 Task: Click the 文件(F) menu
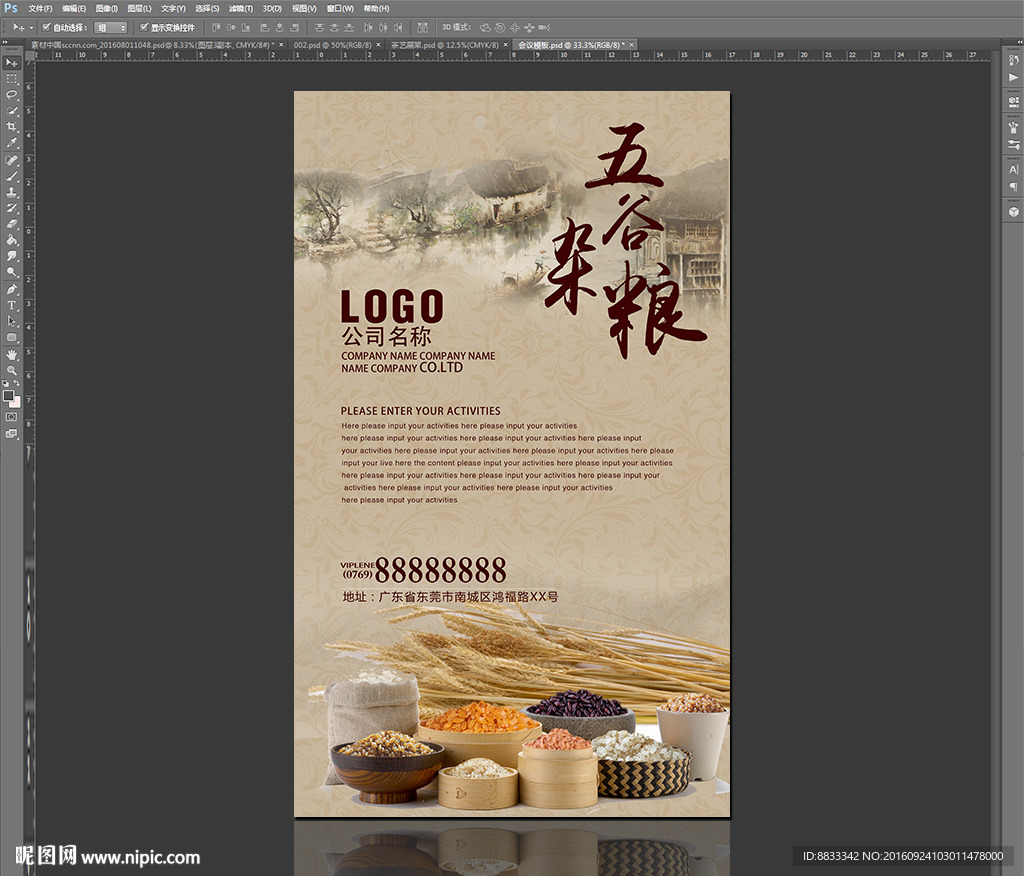42,8
